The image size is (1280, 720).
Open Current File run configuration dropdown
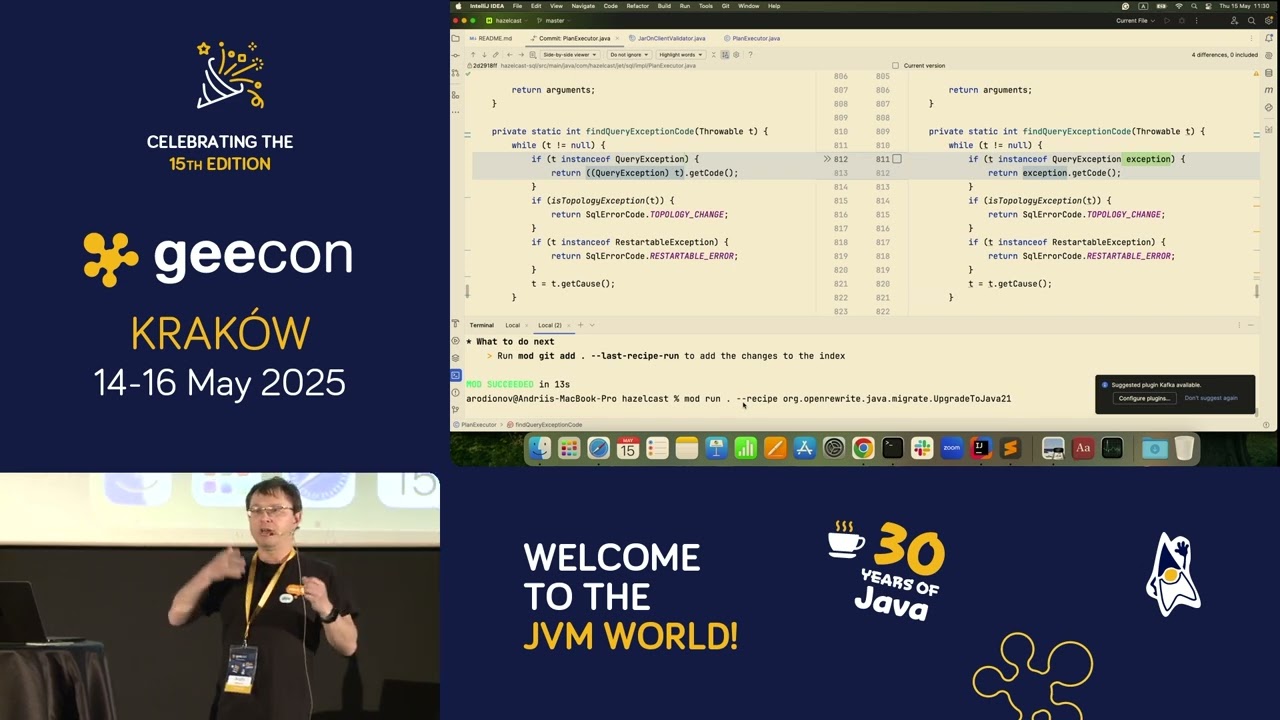[x=1134, y=20]
